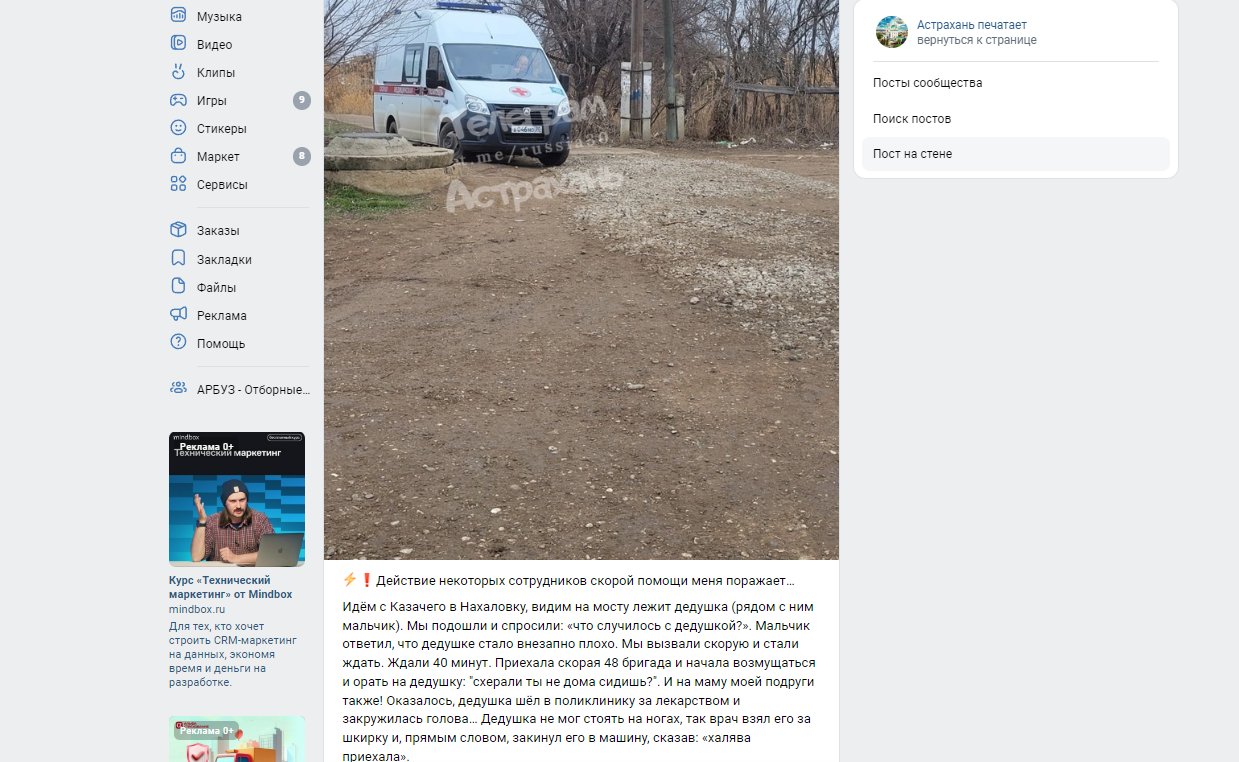Open the Игры gamepad icon
This screenshot has width=1239, height=762.
(x=178, y=100)
